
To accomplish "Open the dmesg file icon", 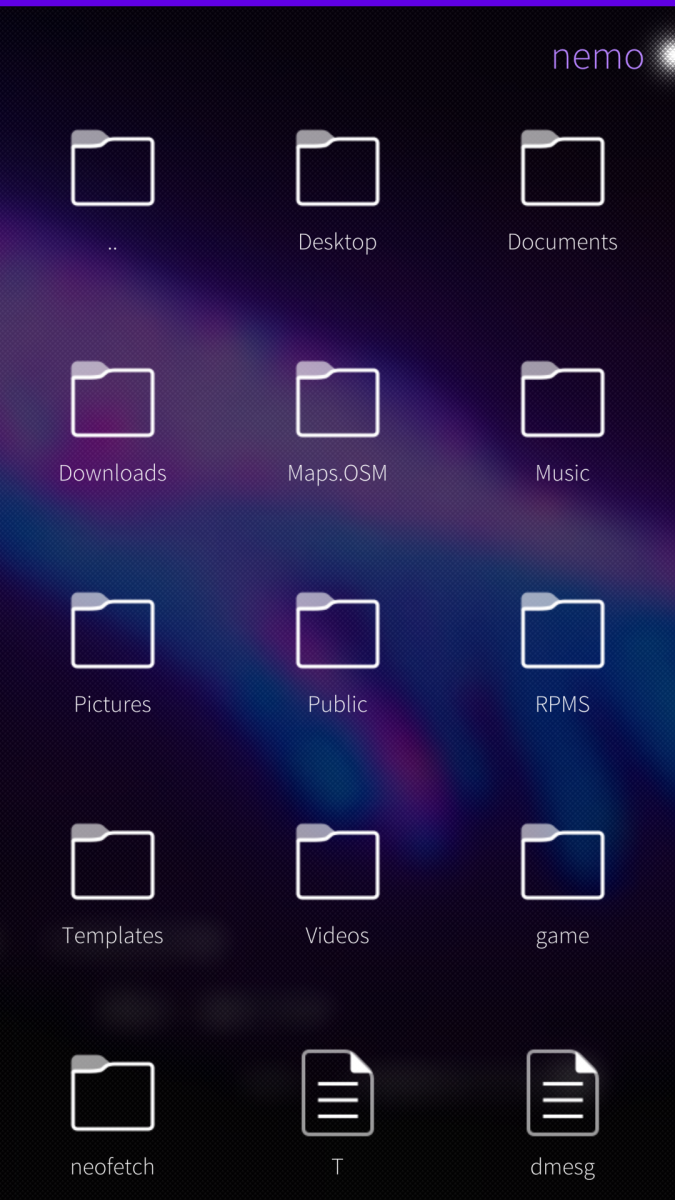I will tap(562, 1093).
